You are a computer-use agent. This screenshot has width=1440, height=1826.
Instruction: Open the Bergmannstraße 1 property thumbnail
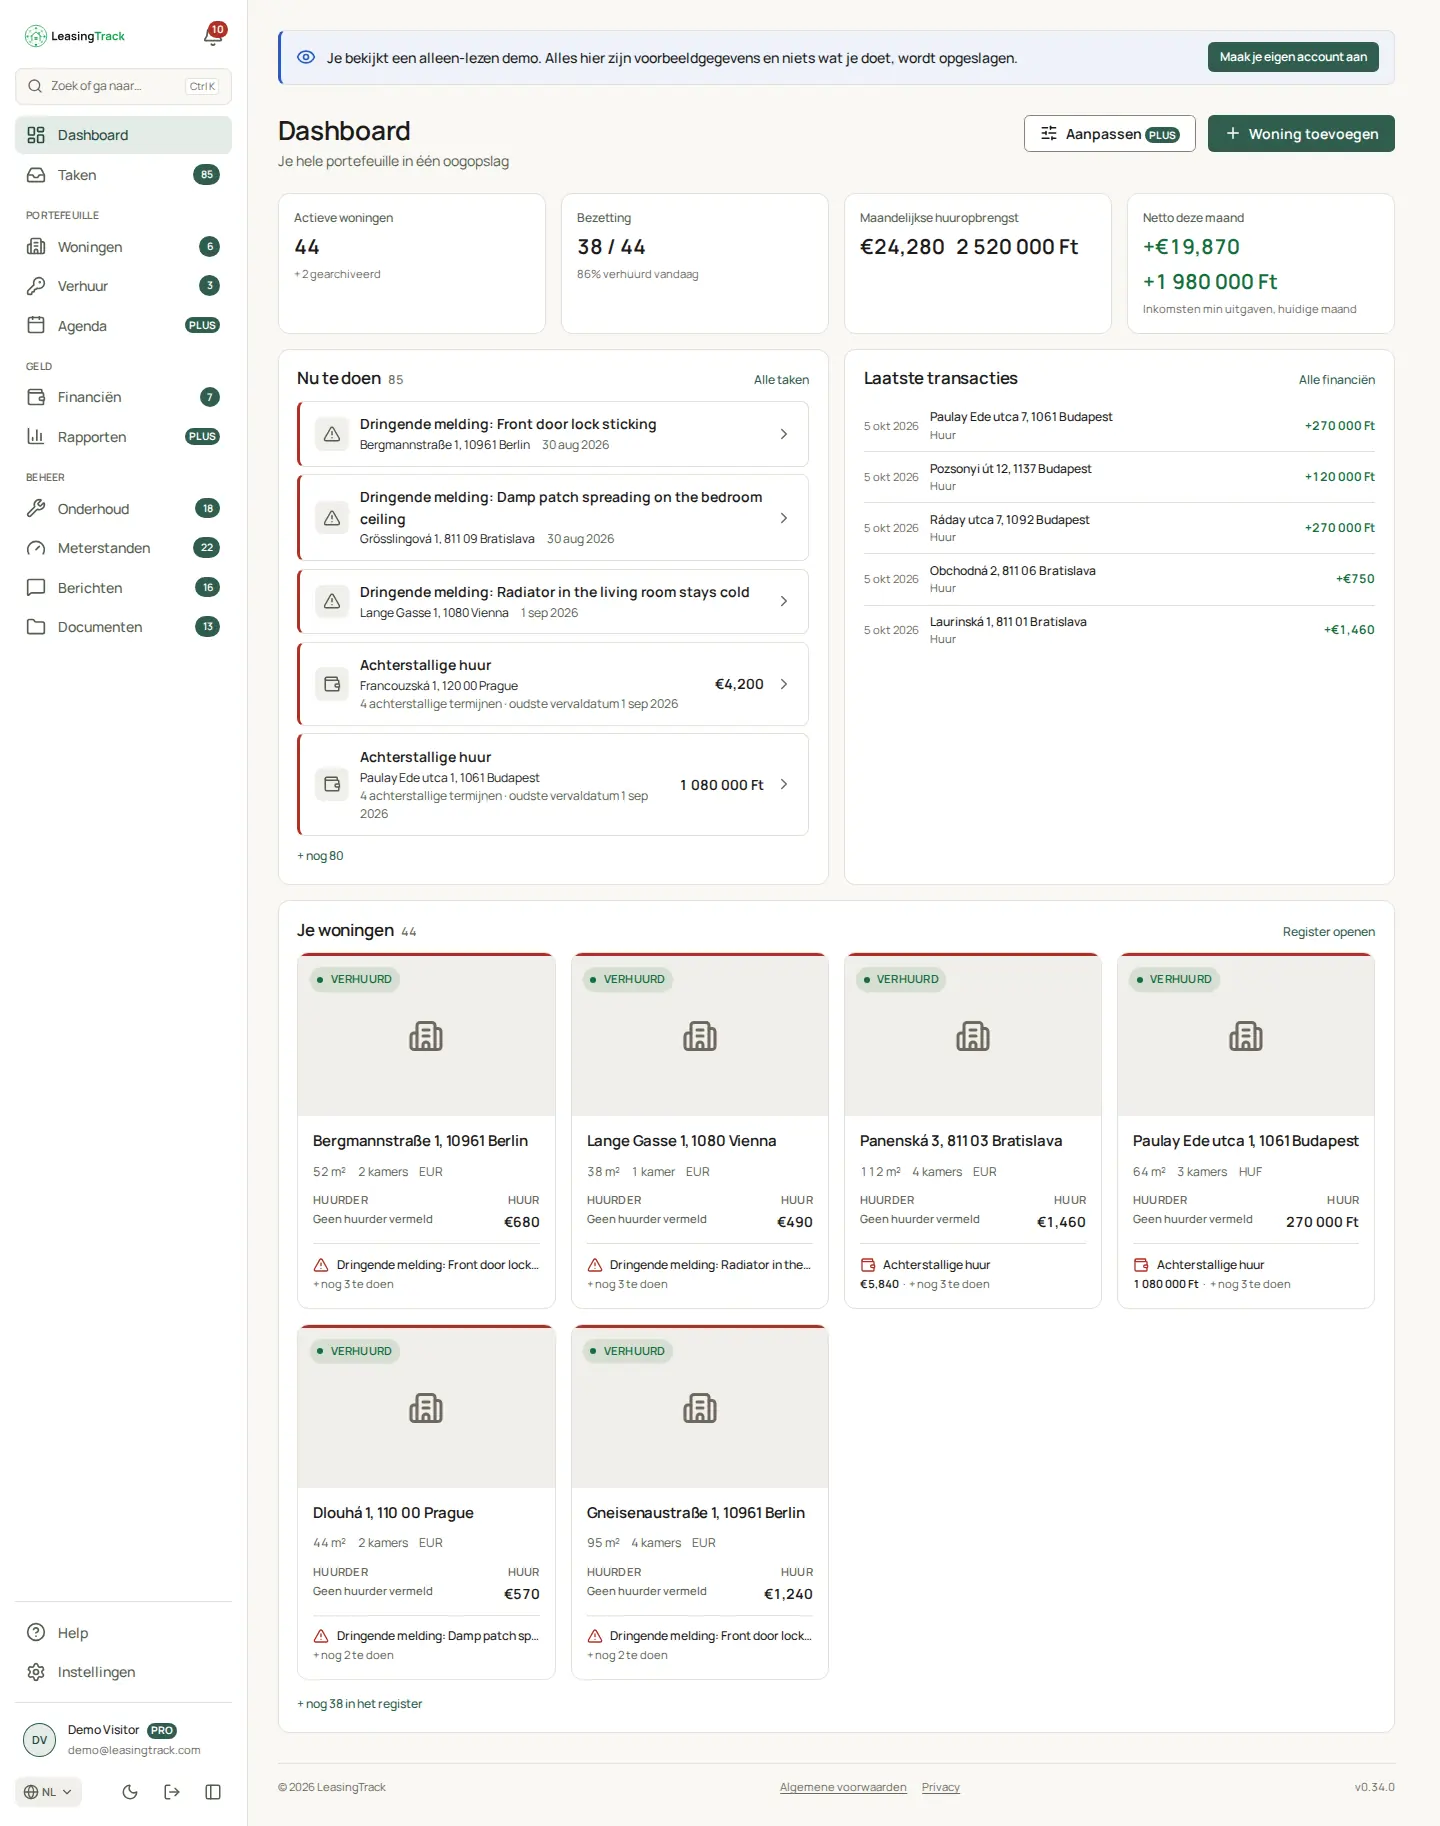tap(426, 1036)
